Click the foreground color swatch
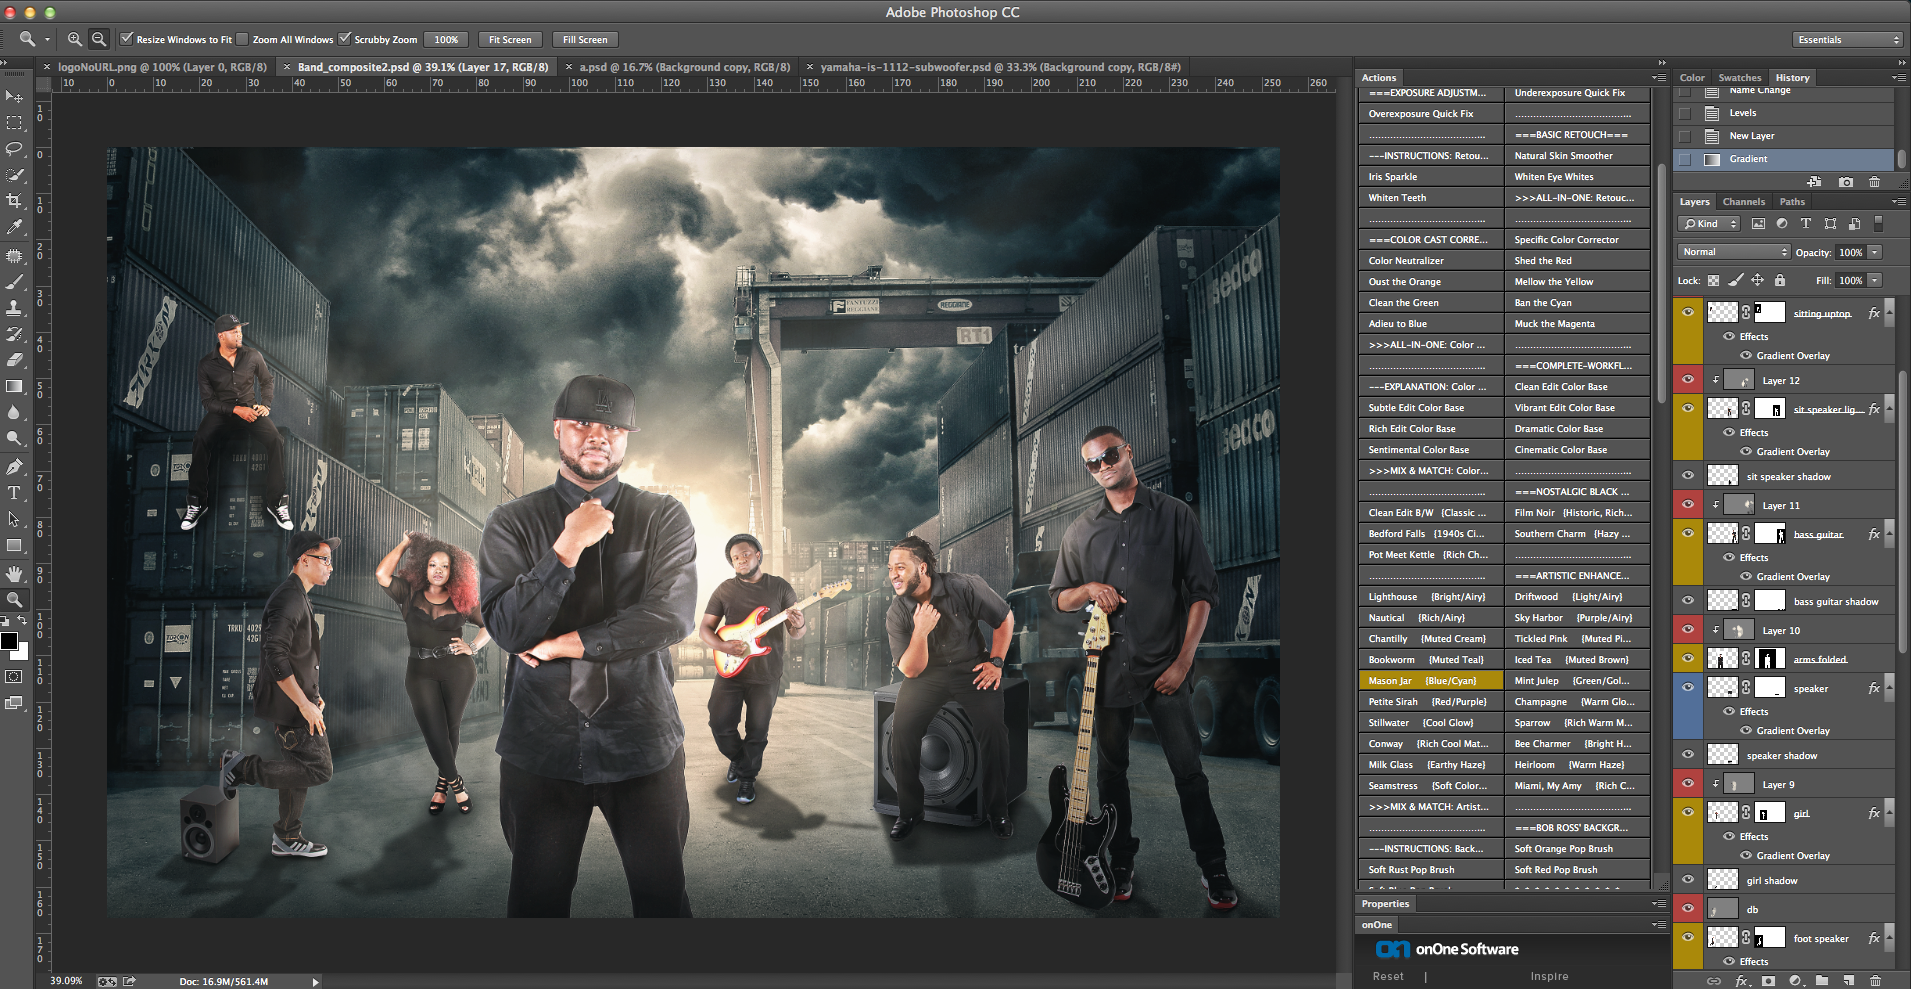Screen dimensions: 1911x989 (x=9, y=641)
